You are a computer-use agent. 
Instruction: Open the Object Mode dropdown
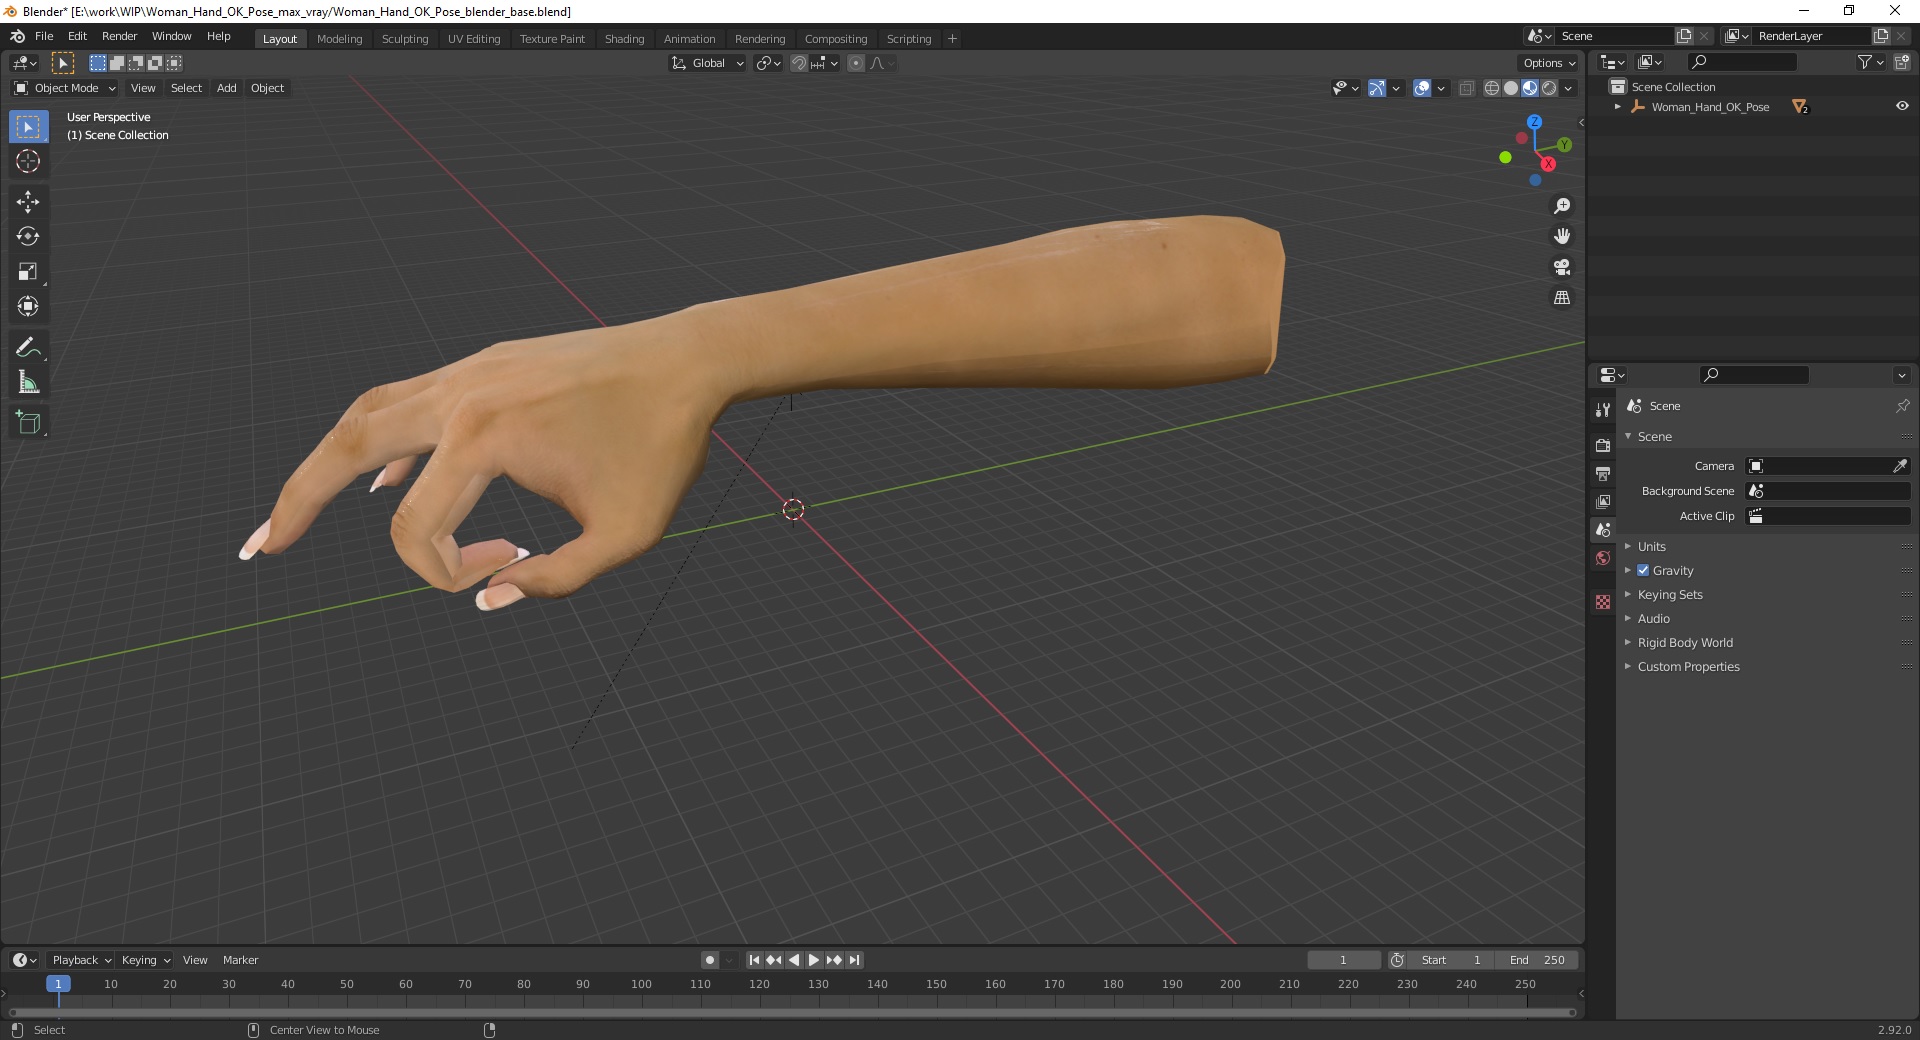coord(65,88)
